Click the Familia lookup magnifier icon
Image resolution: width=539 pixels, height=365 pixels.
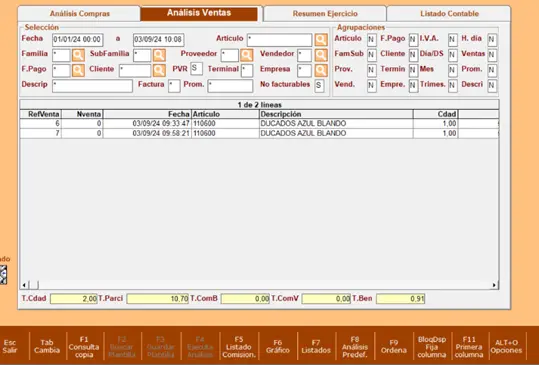coord(78,55)
